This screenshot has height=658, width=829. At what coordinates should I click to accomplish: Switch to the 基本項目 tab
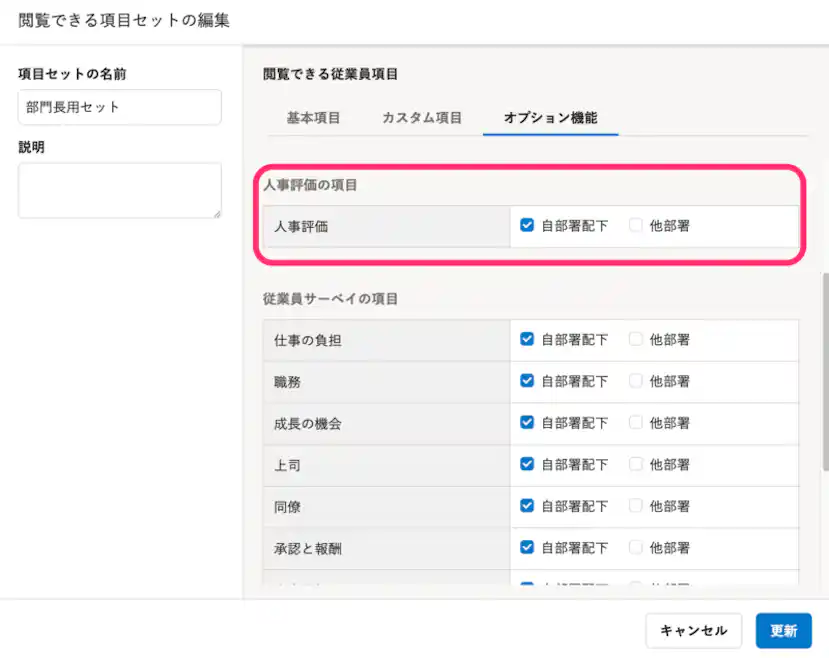point(313,117)
